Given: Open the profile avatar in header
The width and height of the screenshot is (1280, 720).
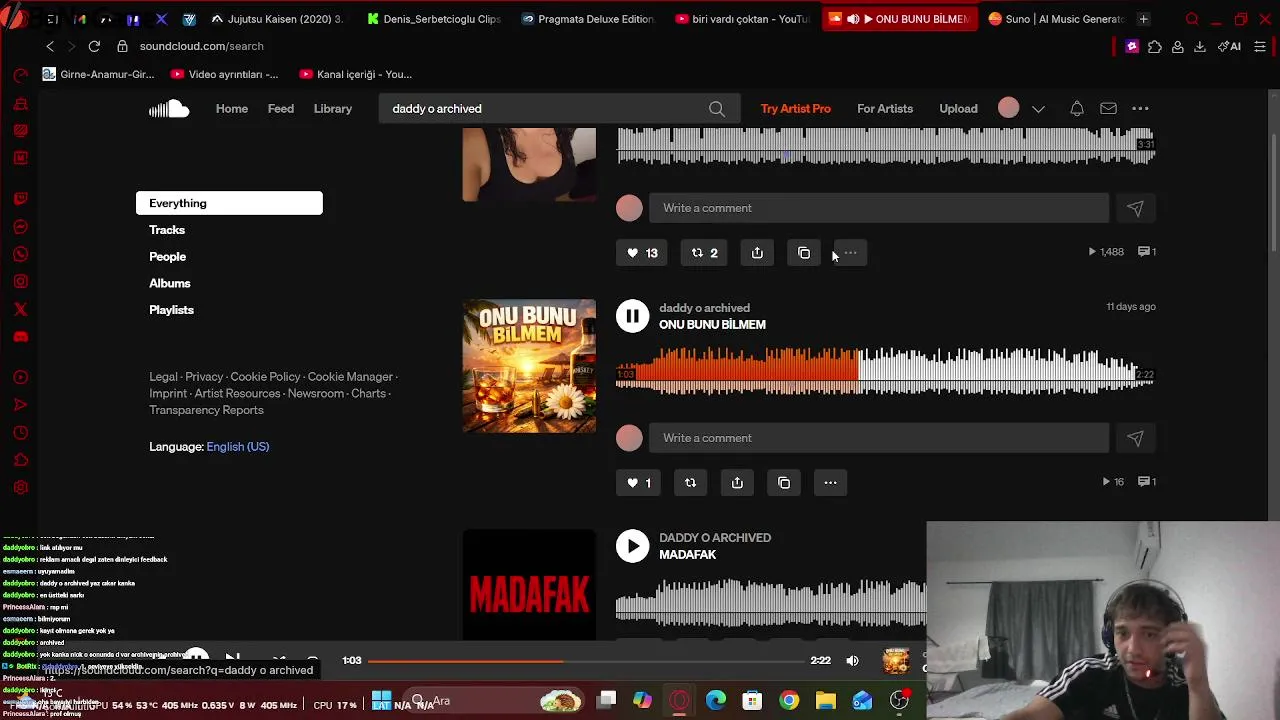Looking at the screenshot, I should click(1008, 108).
